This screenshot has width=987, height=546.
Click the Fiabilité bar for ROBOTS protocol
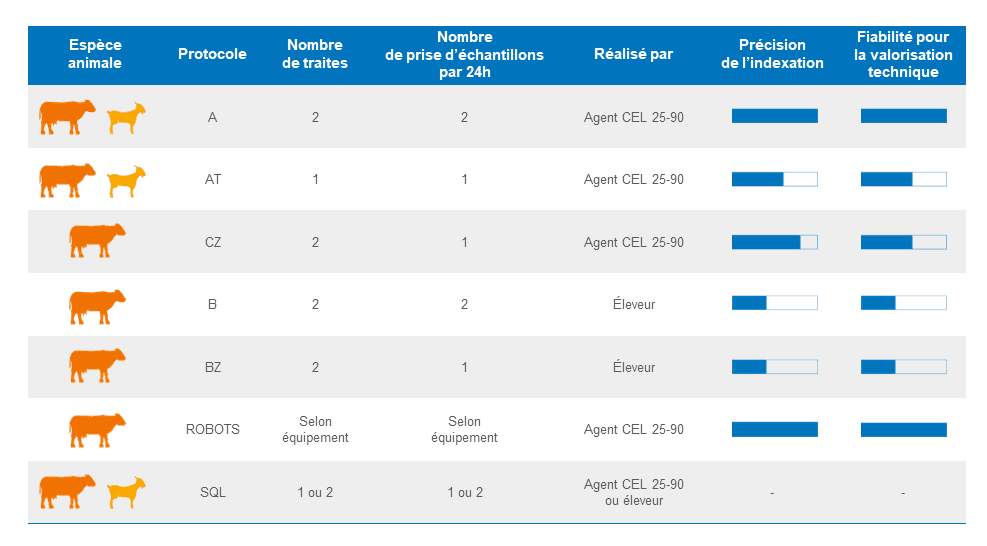click(903, 430)
